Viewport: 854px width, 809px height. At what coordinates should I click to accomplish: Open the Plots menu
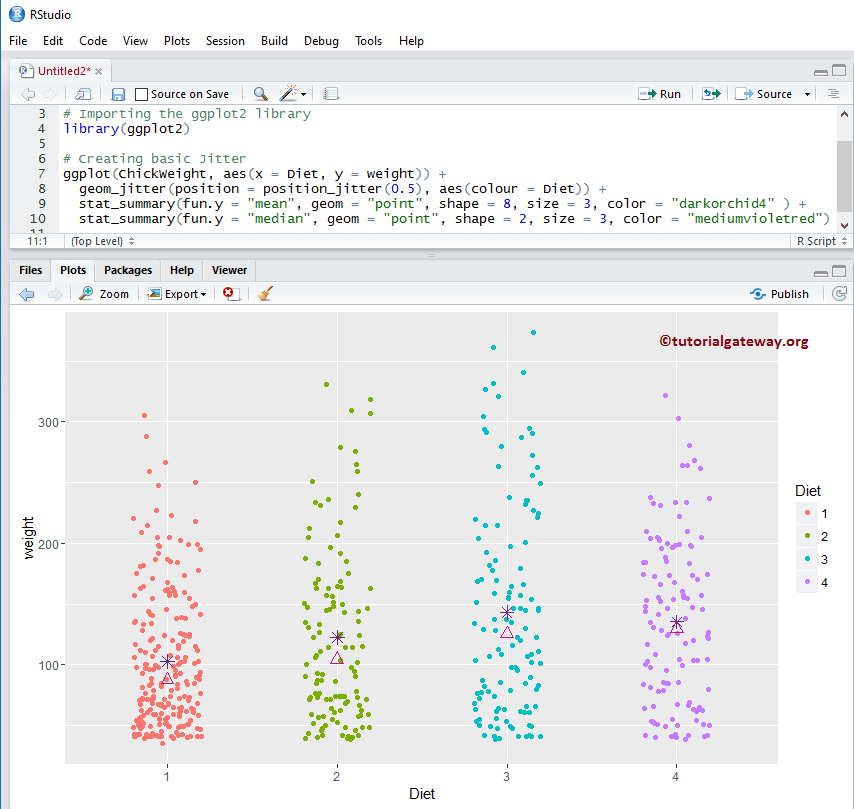177,41
